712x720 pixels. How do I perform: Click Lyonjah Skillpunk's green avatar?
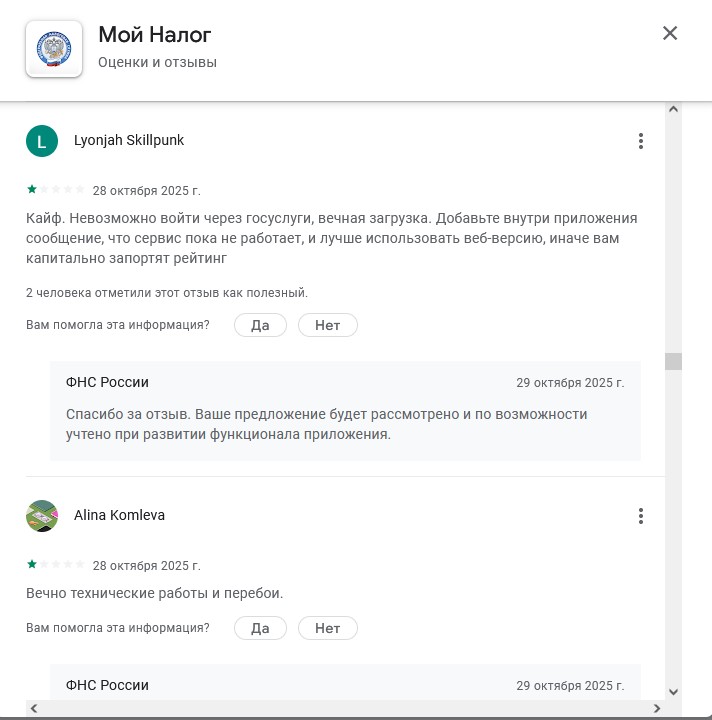41,141
